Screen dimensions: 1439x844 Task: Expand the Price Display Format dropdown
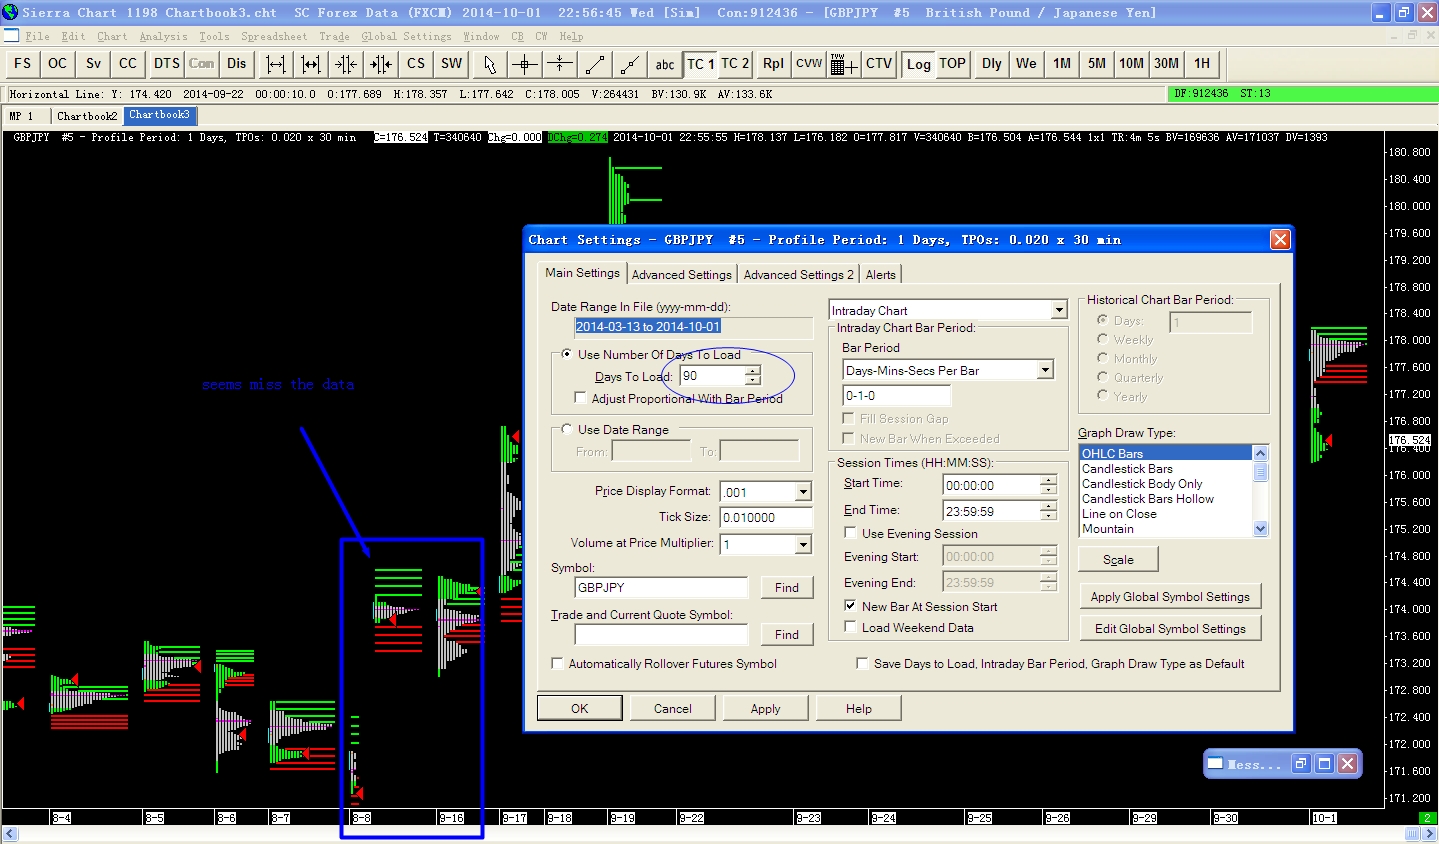point(803,492)
